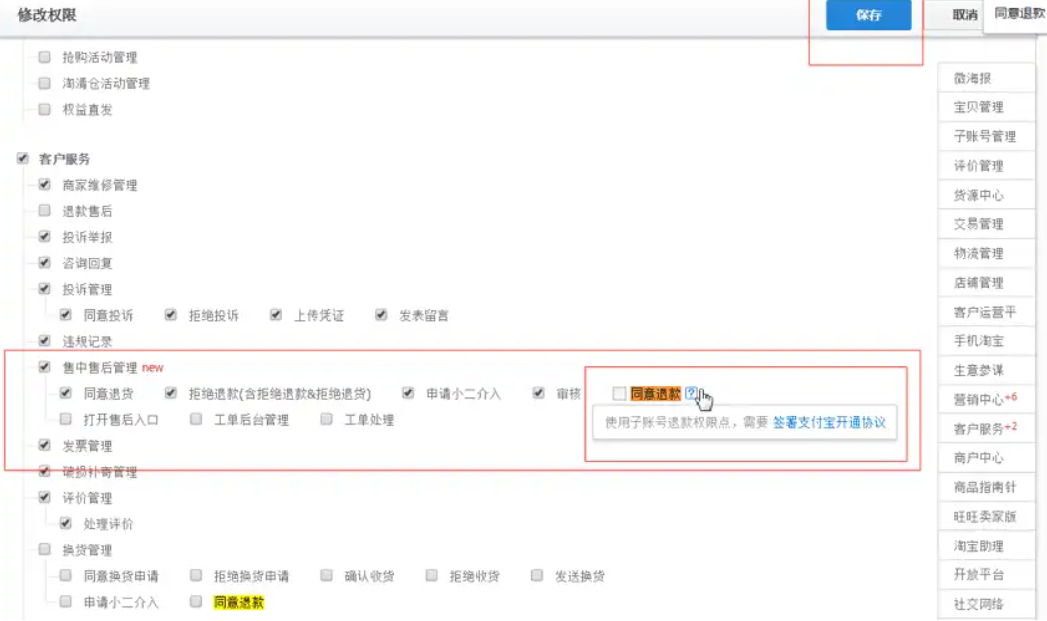Viewport: 1047px width, 621px height.
Task: Check the 权益直发 checkbox
Action: (x=44, y=109)
